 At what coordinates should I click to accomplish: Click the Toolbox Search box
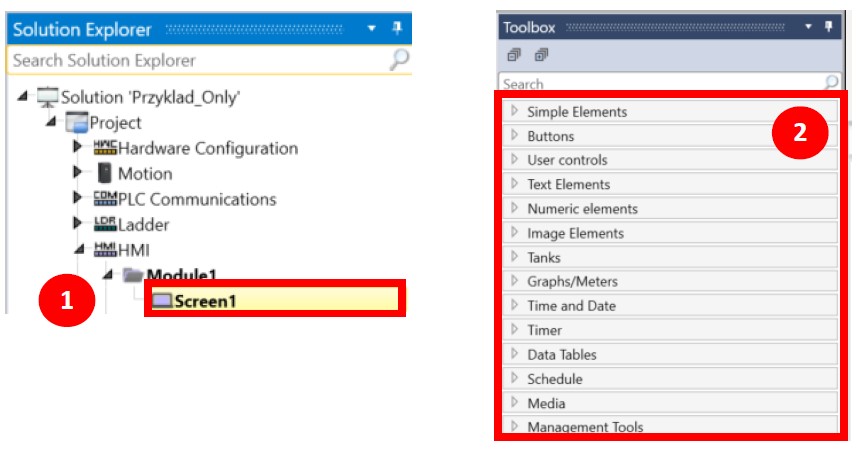[660, 84]
